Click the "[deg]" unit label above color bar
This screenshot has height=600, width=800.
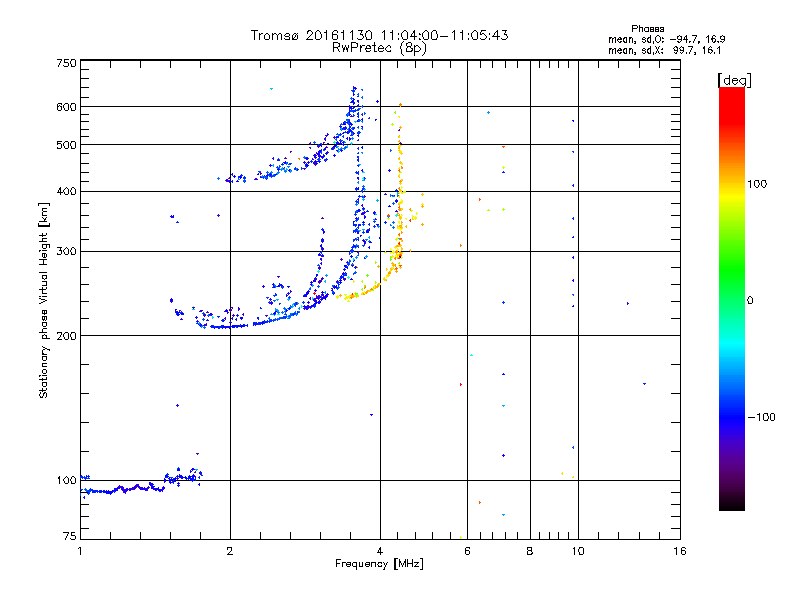click(734, 80)
